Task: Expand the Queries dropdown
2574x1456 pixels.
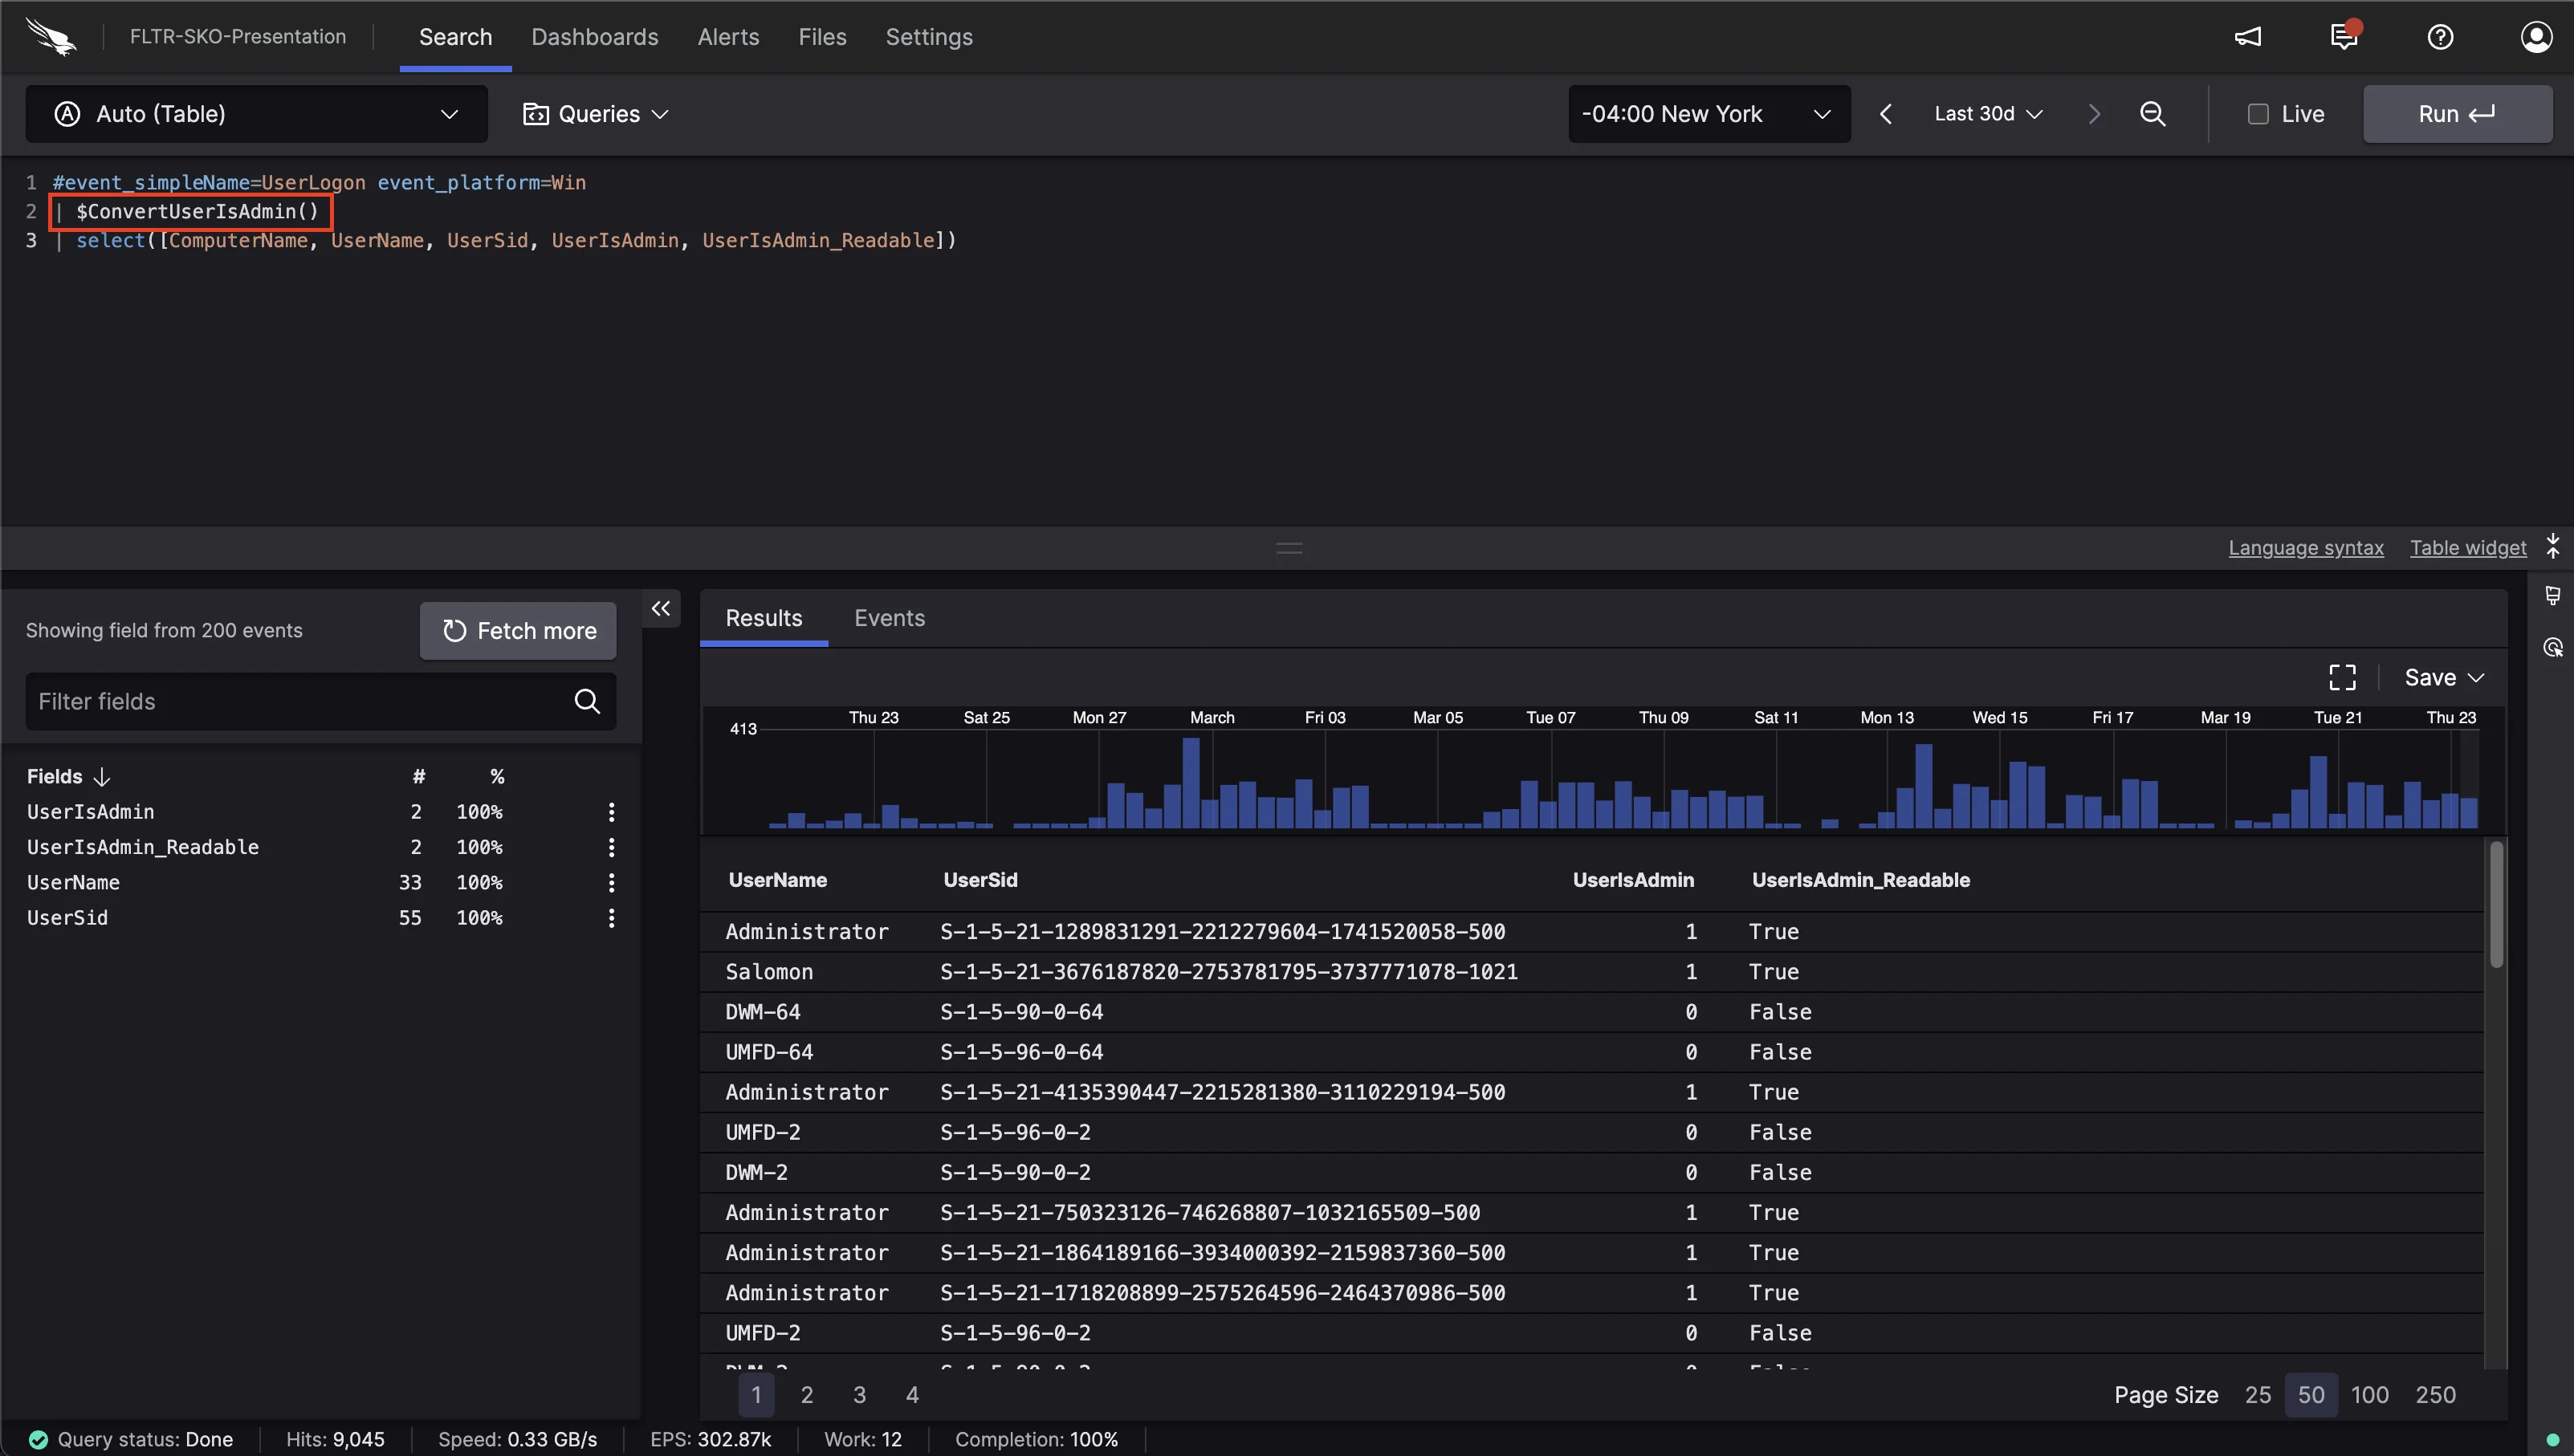Action: coord(596,114)
